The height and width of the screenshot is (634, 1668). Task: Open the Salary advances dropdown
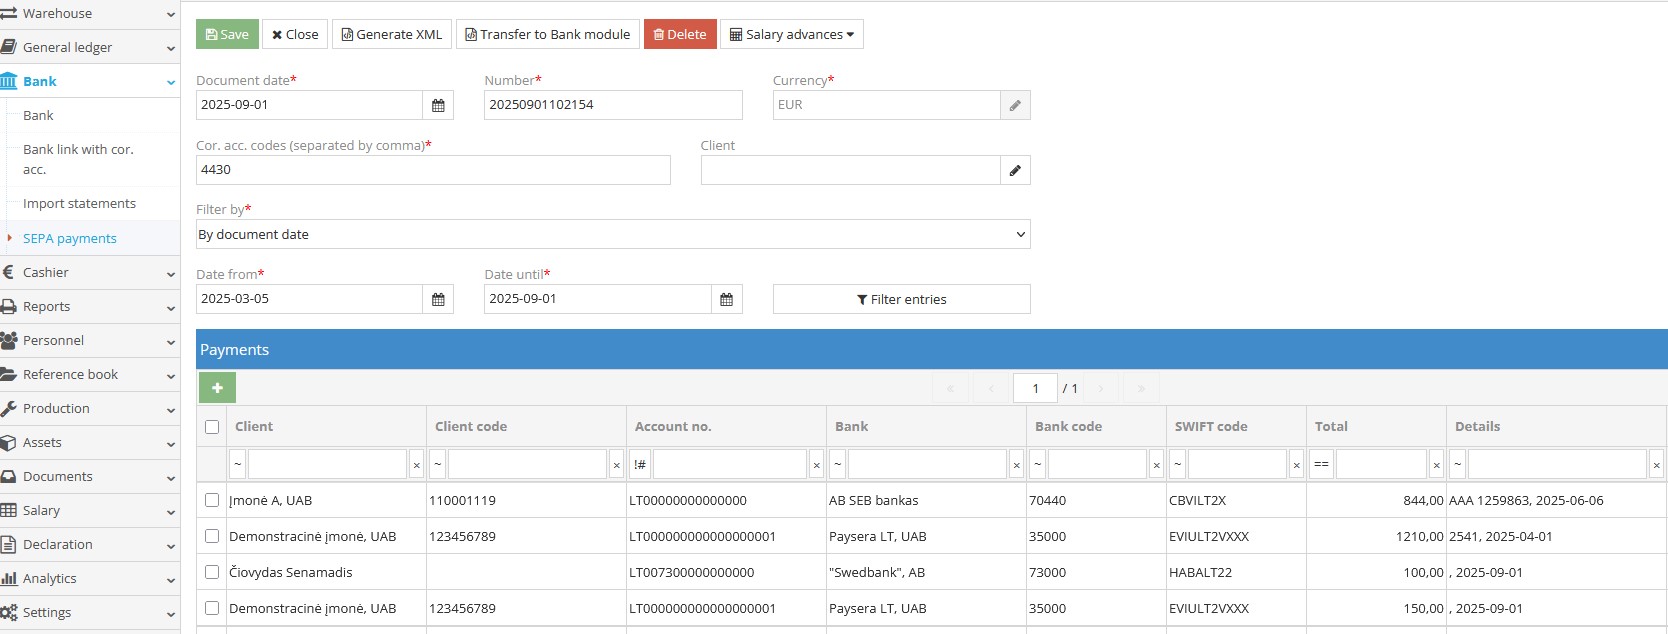tap(791, 34)
